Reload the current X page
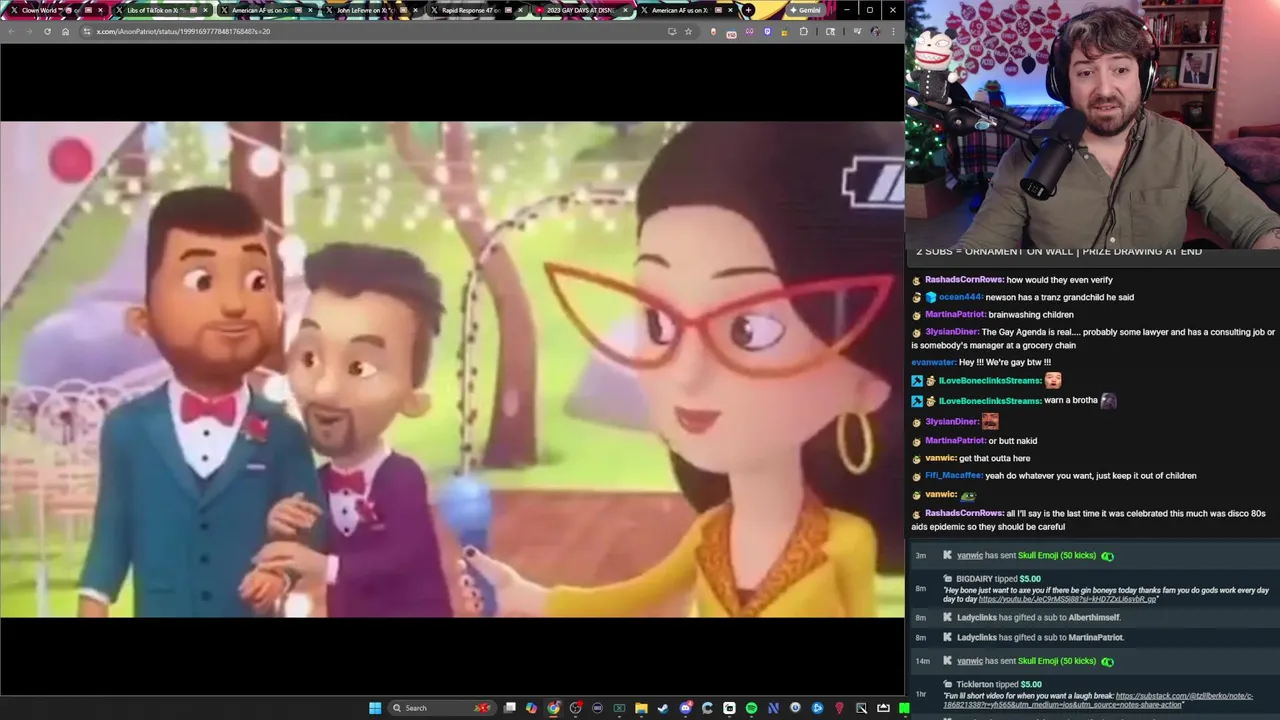 tap(47, 31)
